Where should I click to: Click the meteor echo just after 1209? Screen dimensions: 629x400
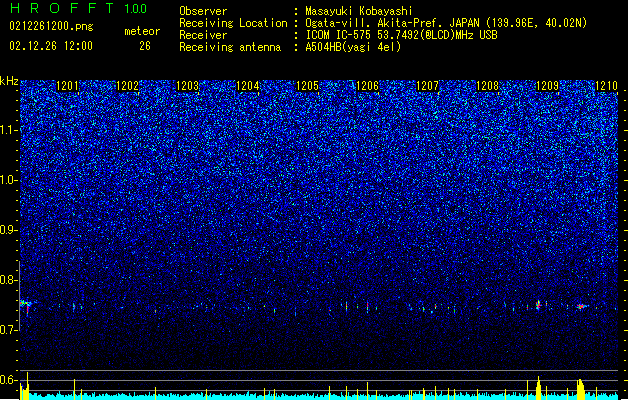point(539,305)
